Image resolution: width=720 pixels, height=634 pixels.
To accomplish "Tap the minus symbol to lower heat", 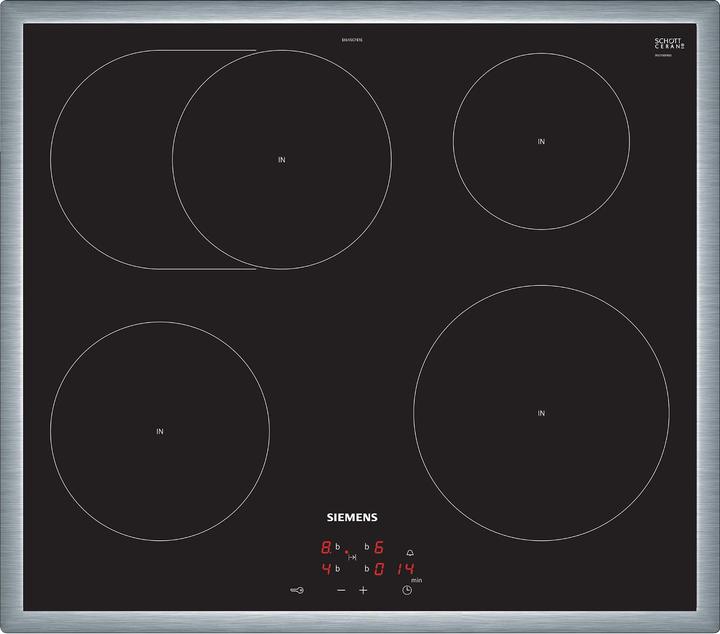I will point(341,590).
